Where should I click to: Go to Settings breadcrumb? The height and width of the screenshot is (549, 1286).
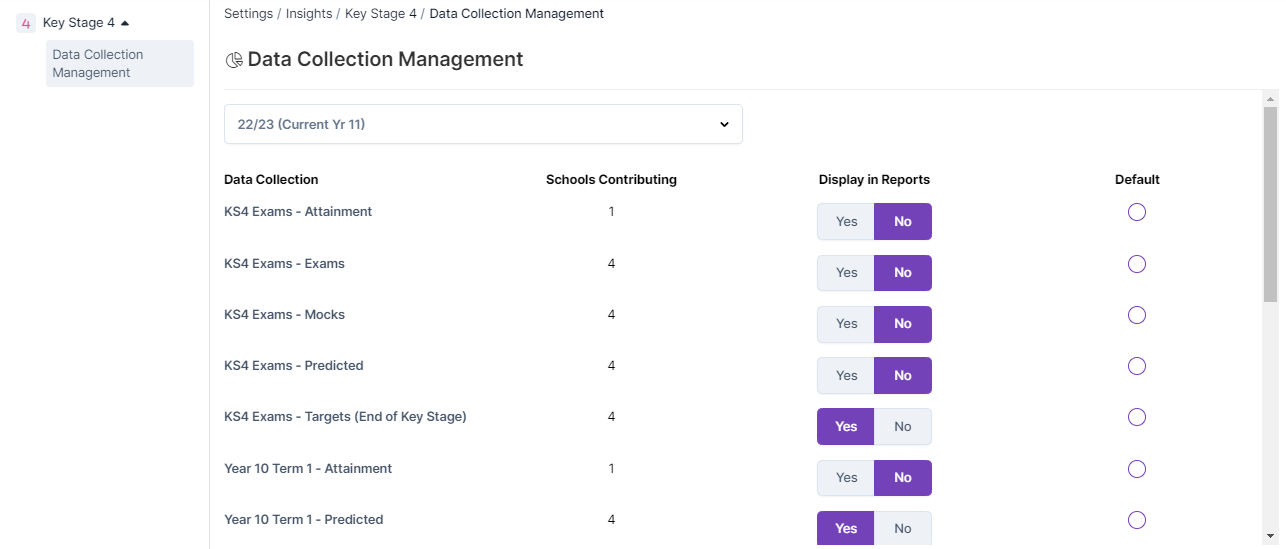247,14
